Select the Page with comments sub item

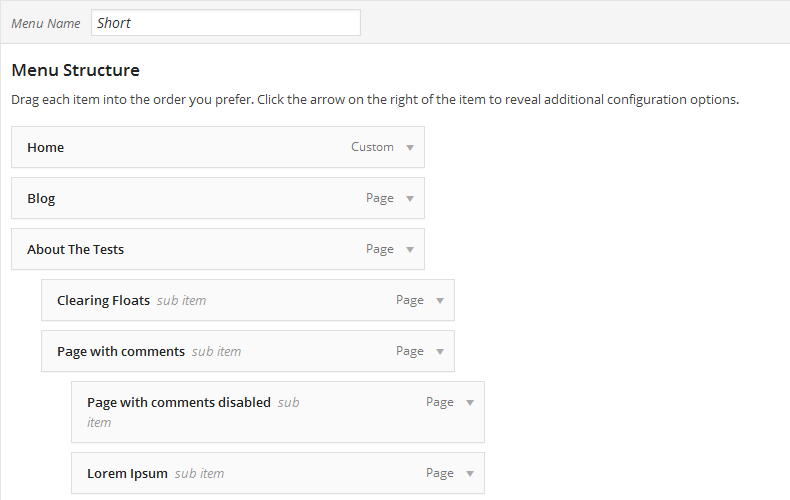[x=248, y=351]
